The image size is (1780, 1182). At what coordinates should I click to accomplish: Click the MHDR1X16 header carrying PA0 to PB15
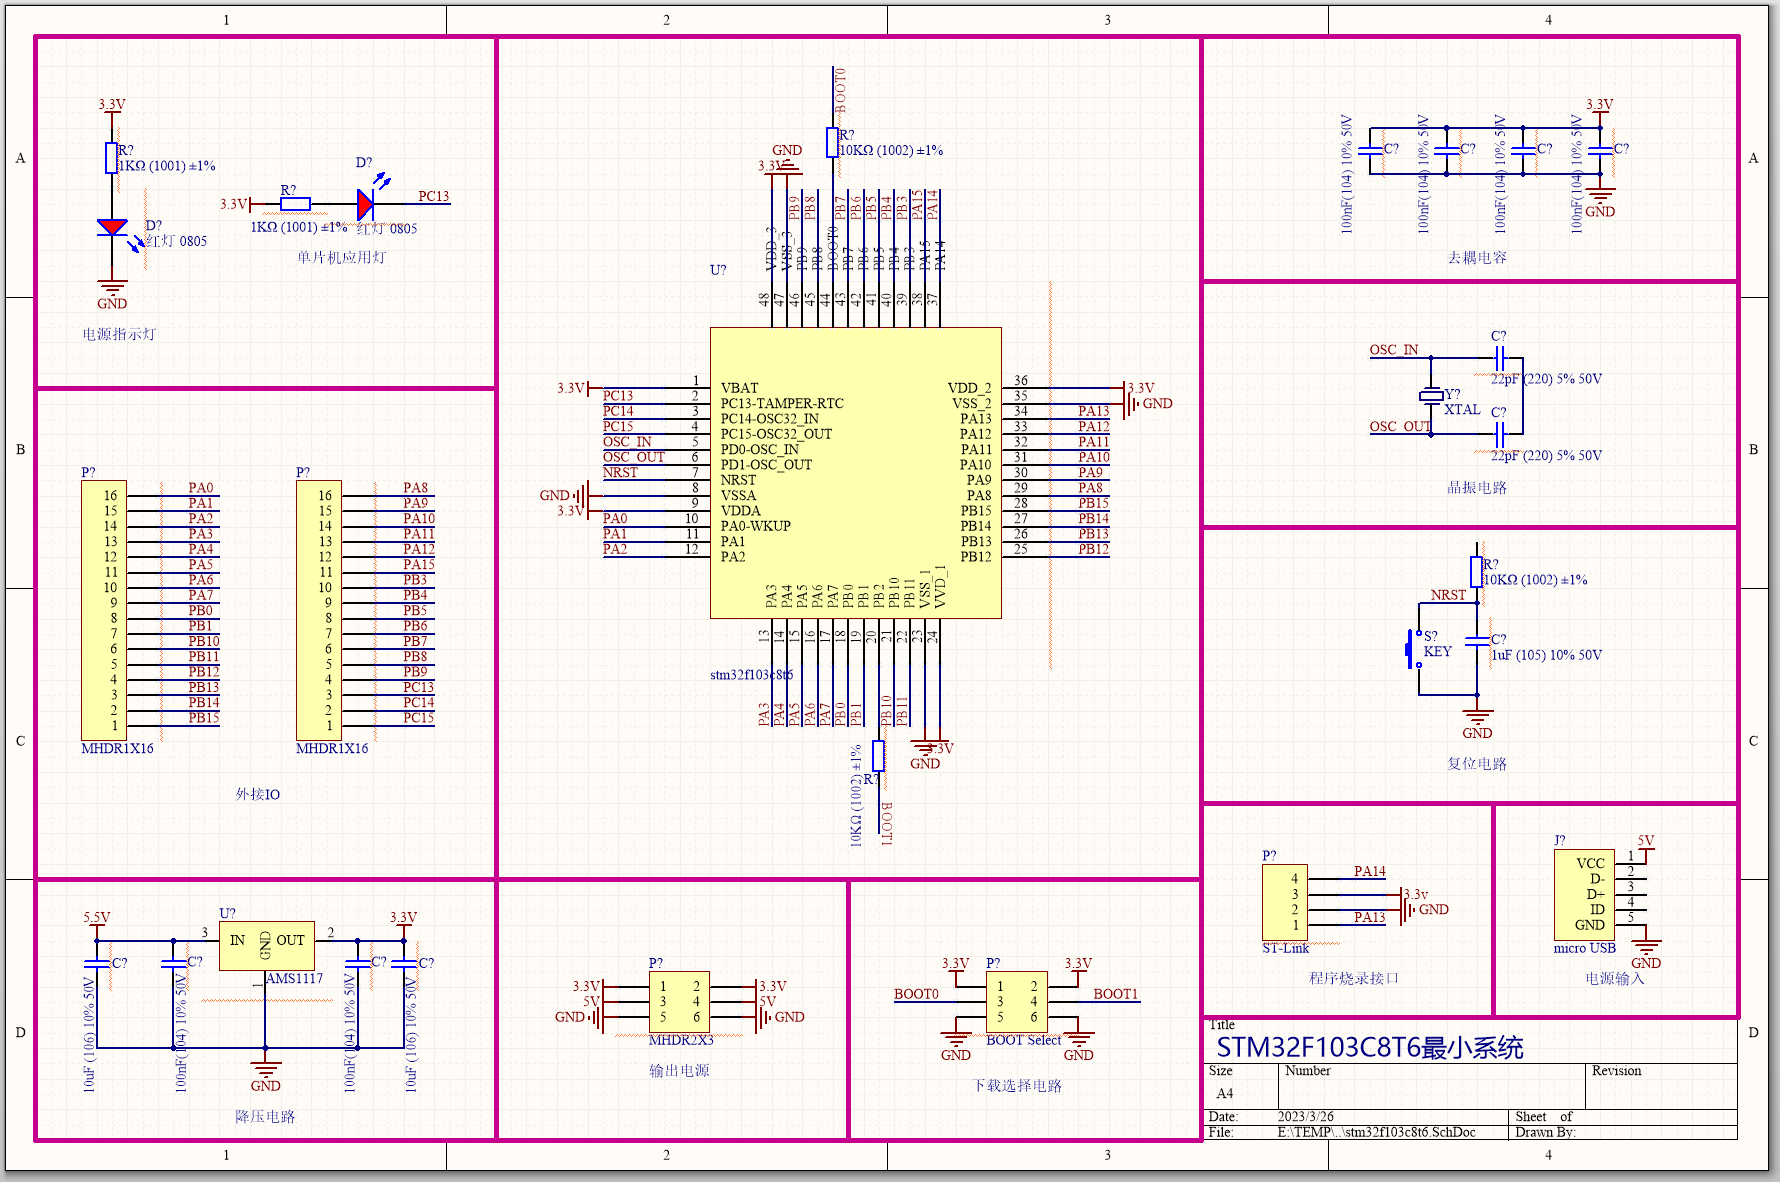[103, 610]
